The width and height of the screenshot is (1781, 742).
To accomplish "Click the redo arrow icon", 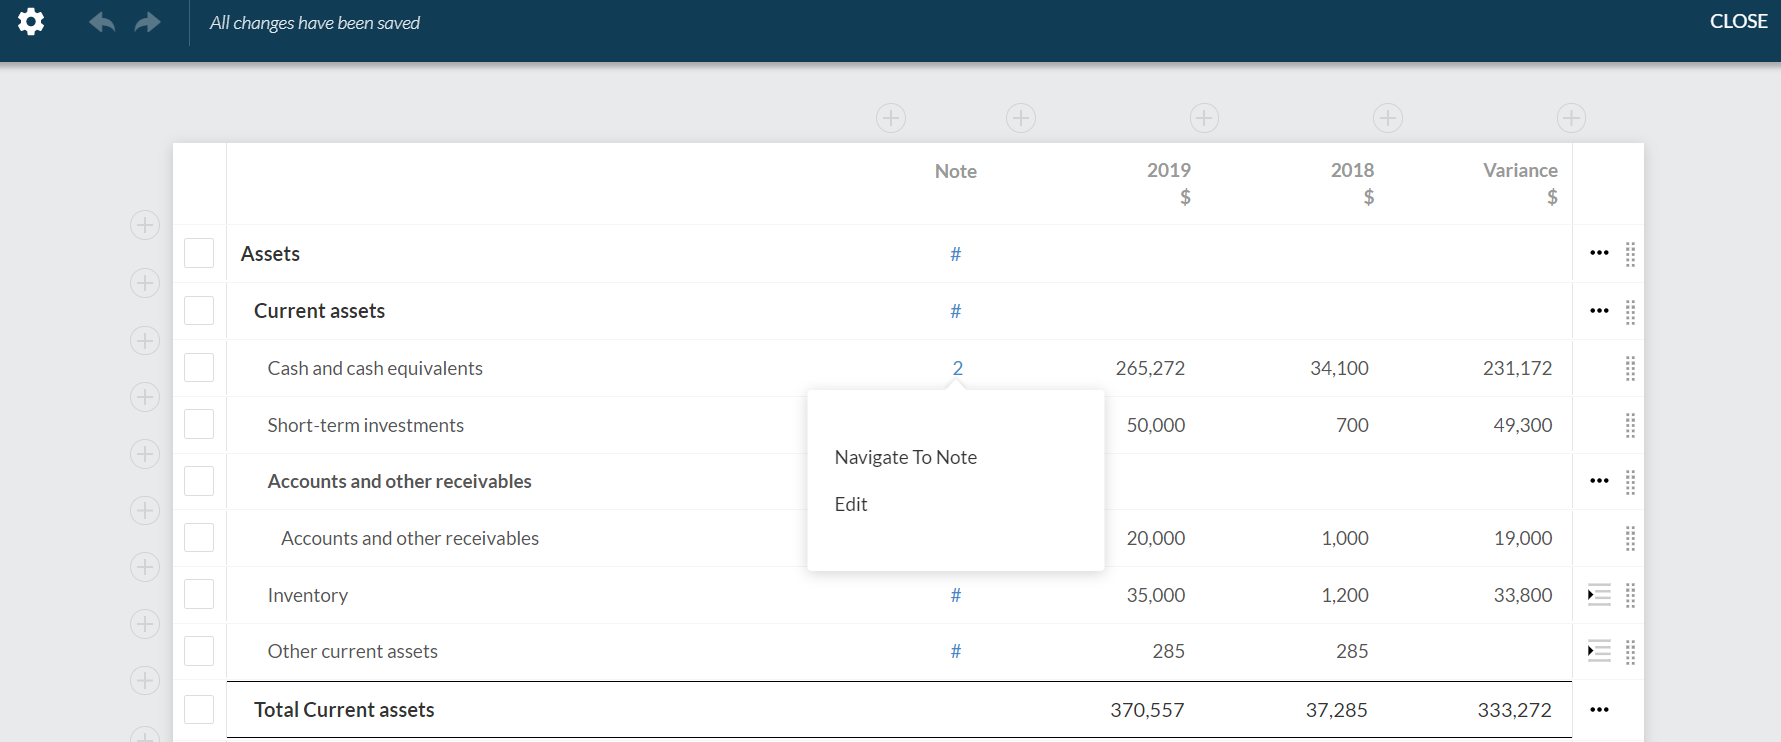I will click(148, 22).
